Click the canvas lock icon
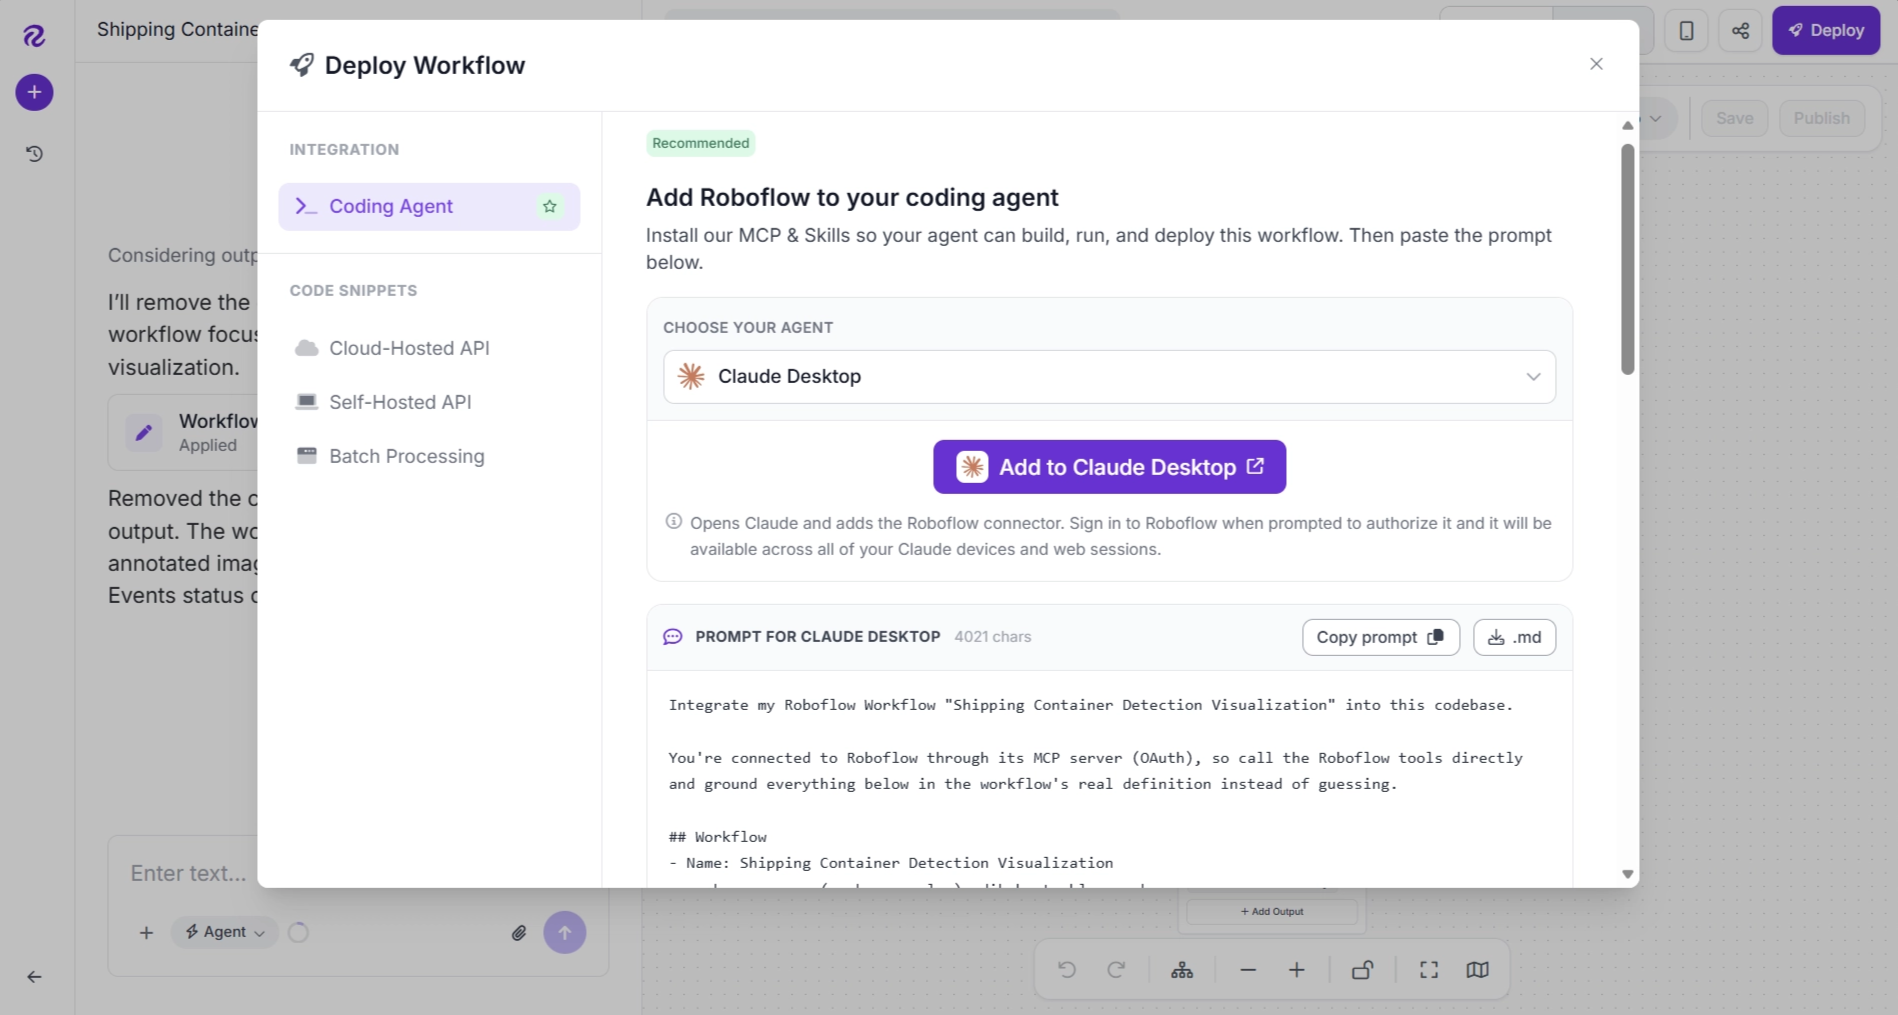Image resolution: width=1898 pixels, height=1015 pixels. tap(1362, 970)
